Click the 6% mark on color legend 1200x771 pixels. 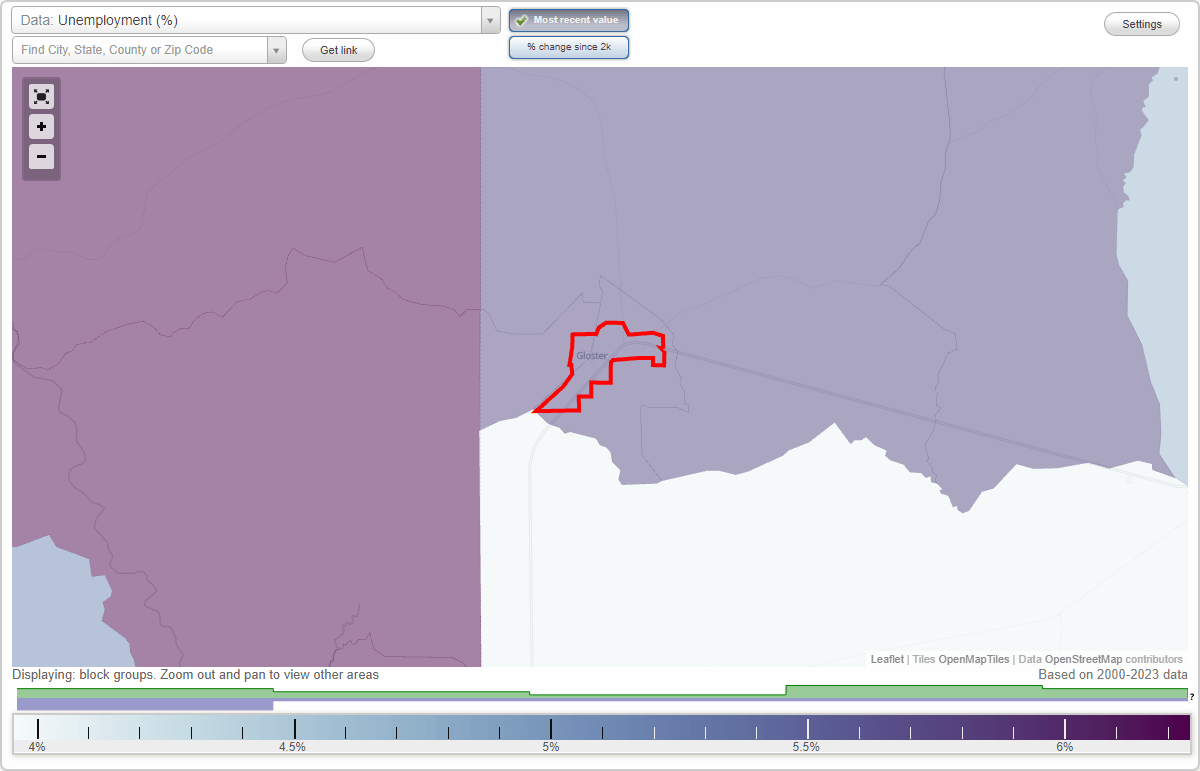tap(1065, 746)
